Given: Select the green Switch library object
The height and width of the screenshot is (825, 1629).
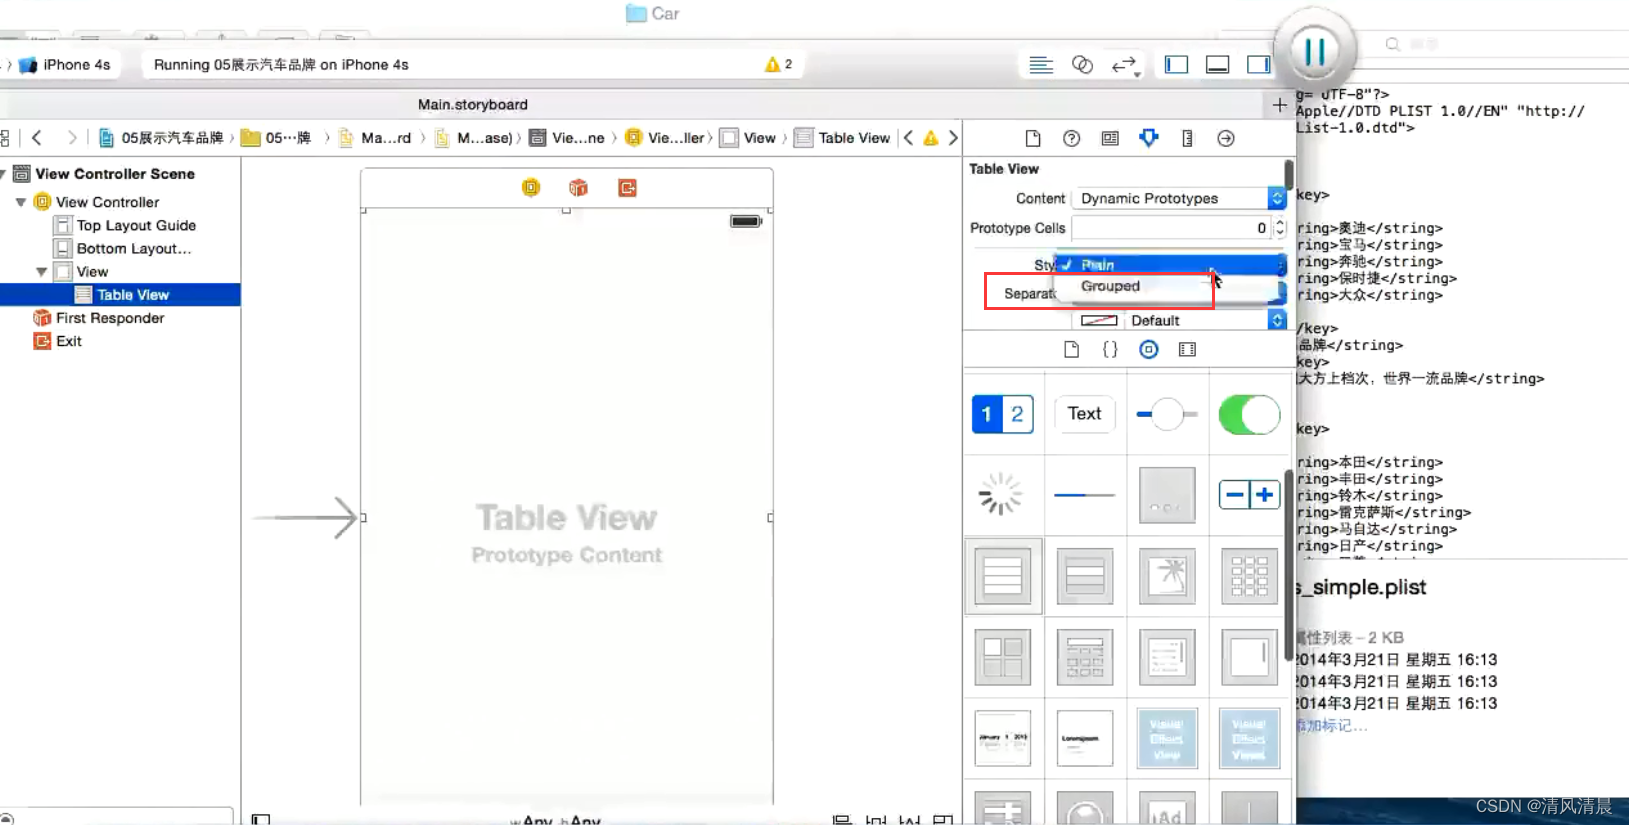Looking at the screenshot, I should [x=1249, y=414].
